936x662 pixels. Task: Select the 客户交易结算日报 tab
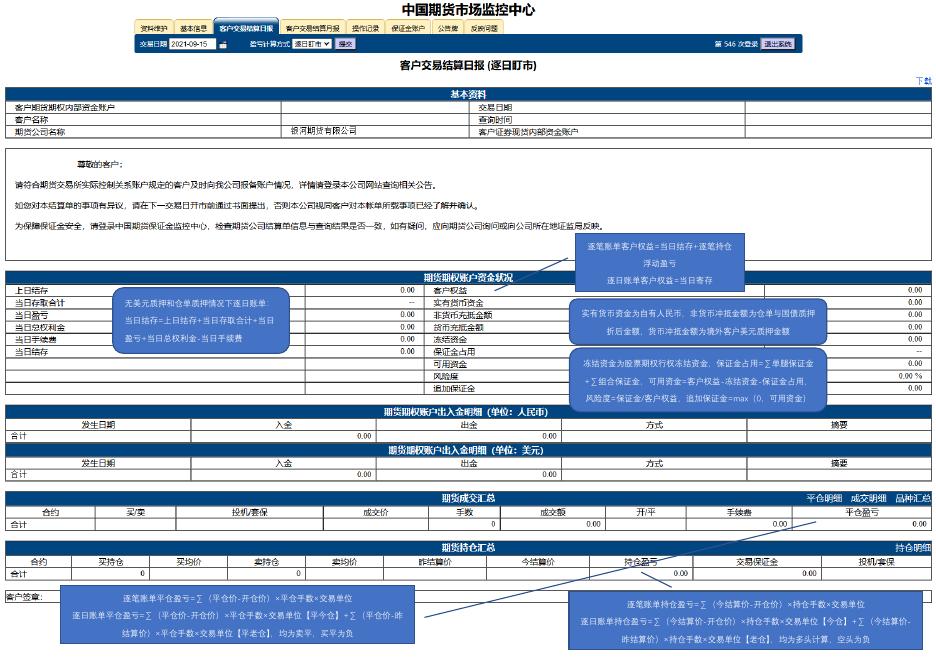(x=245, y=28)
